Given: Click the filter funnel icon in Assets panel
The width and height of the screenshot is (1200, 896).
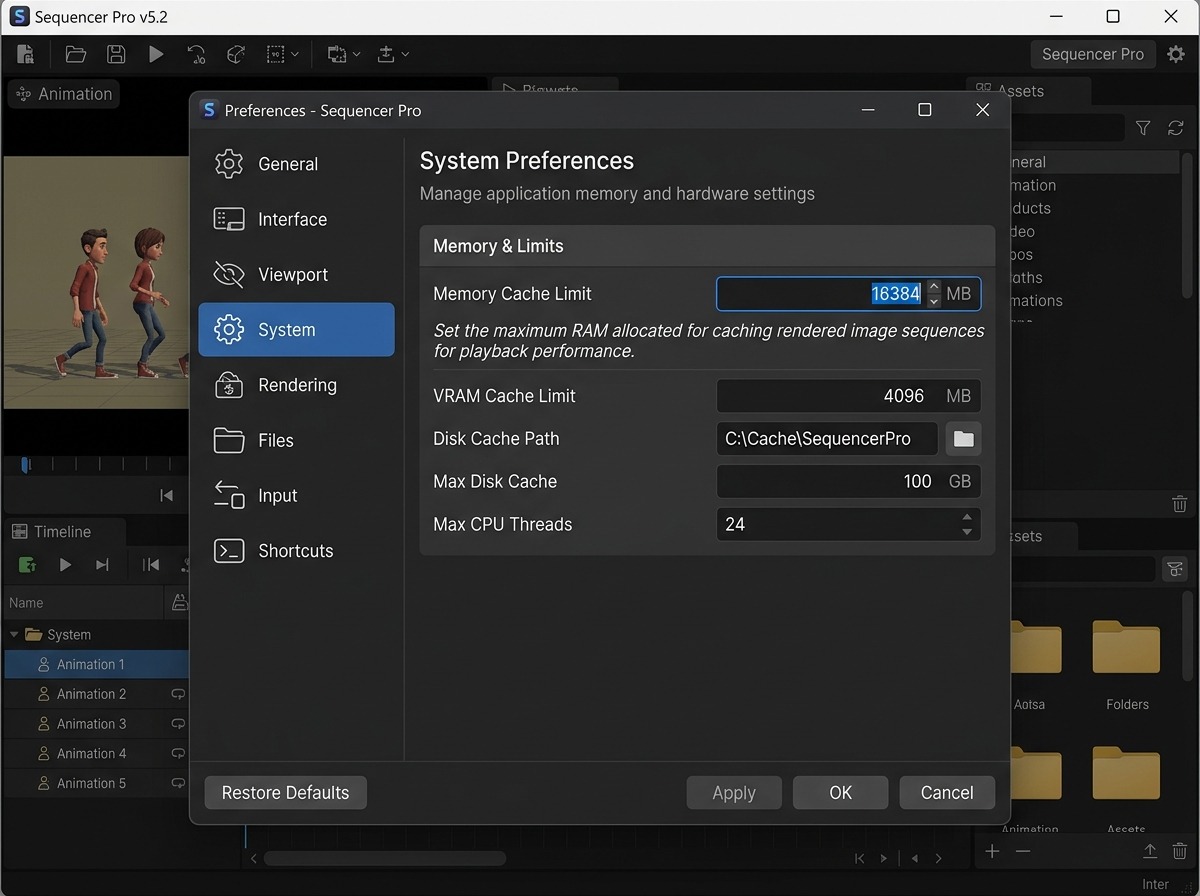Looking at the screenshot, I should [x=1143, y=128].
